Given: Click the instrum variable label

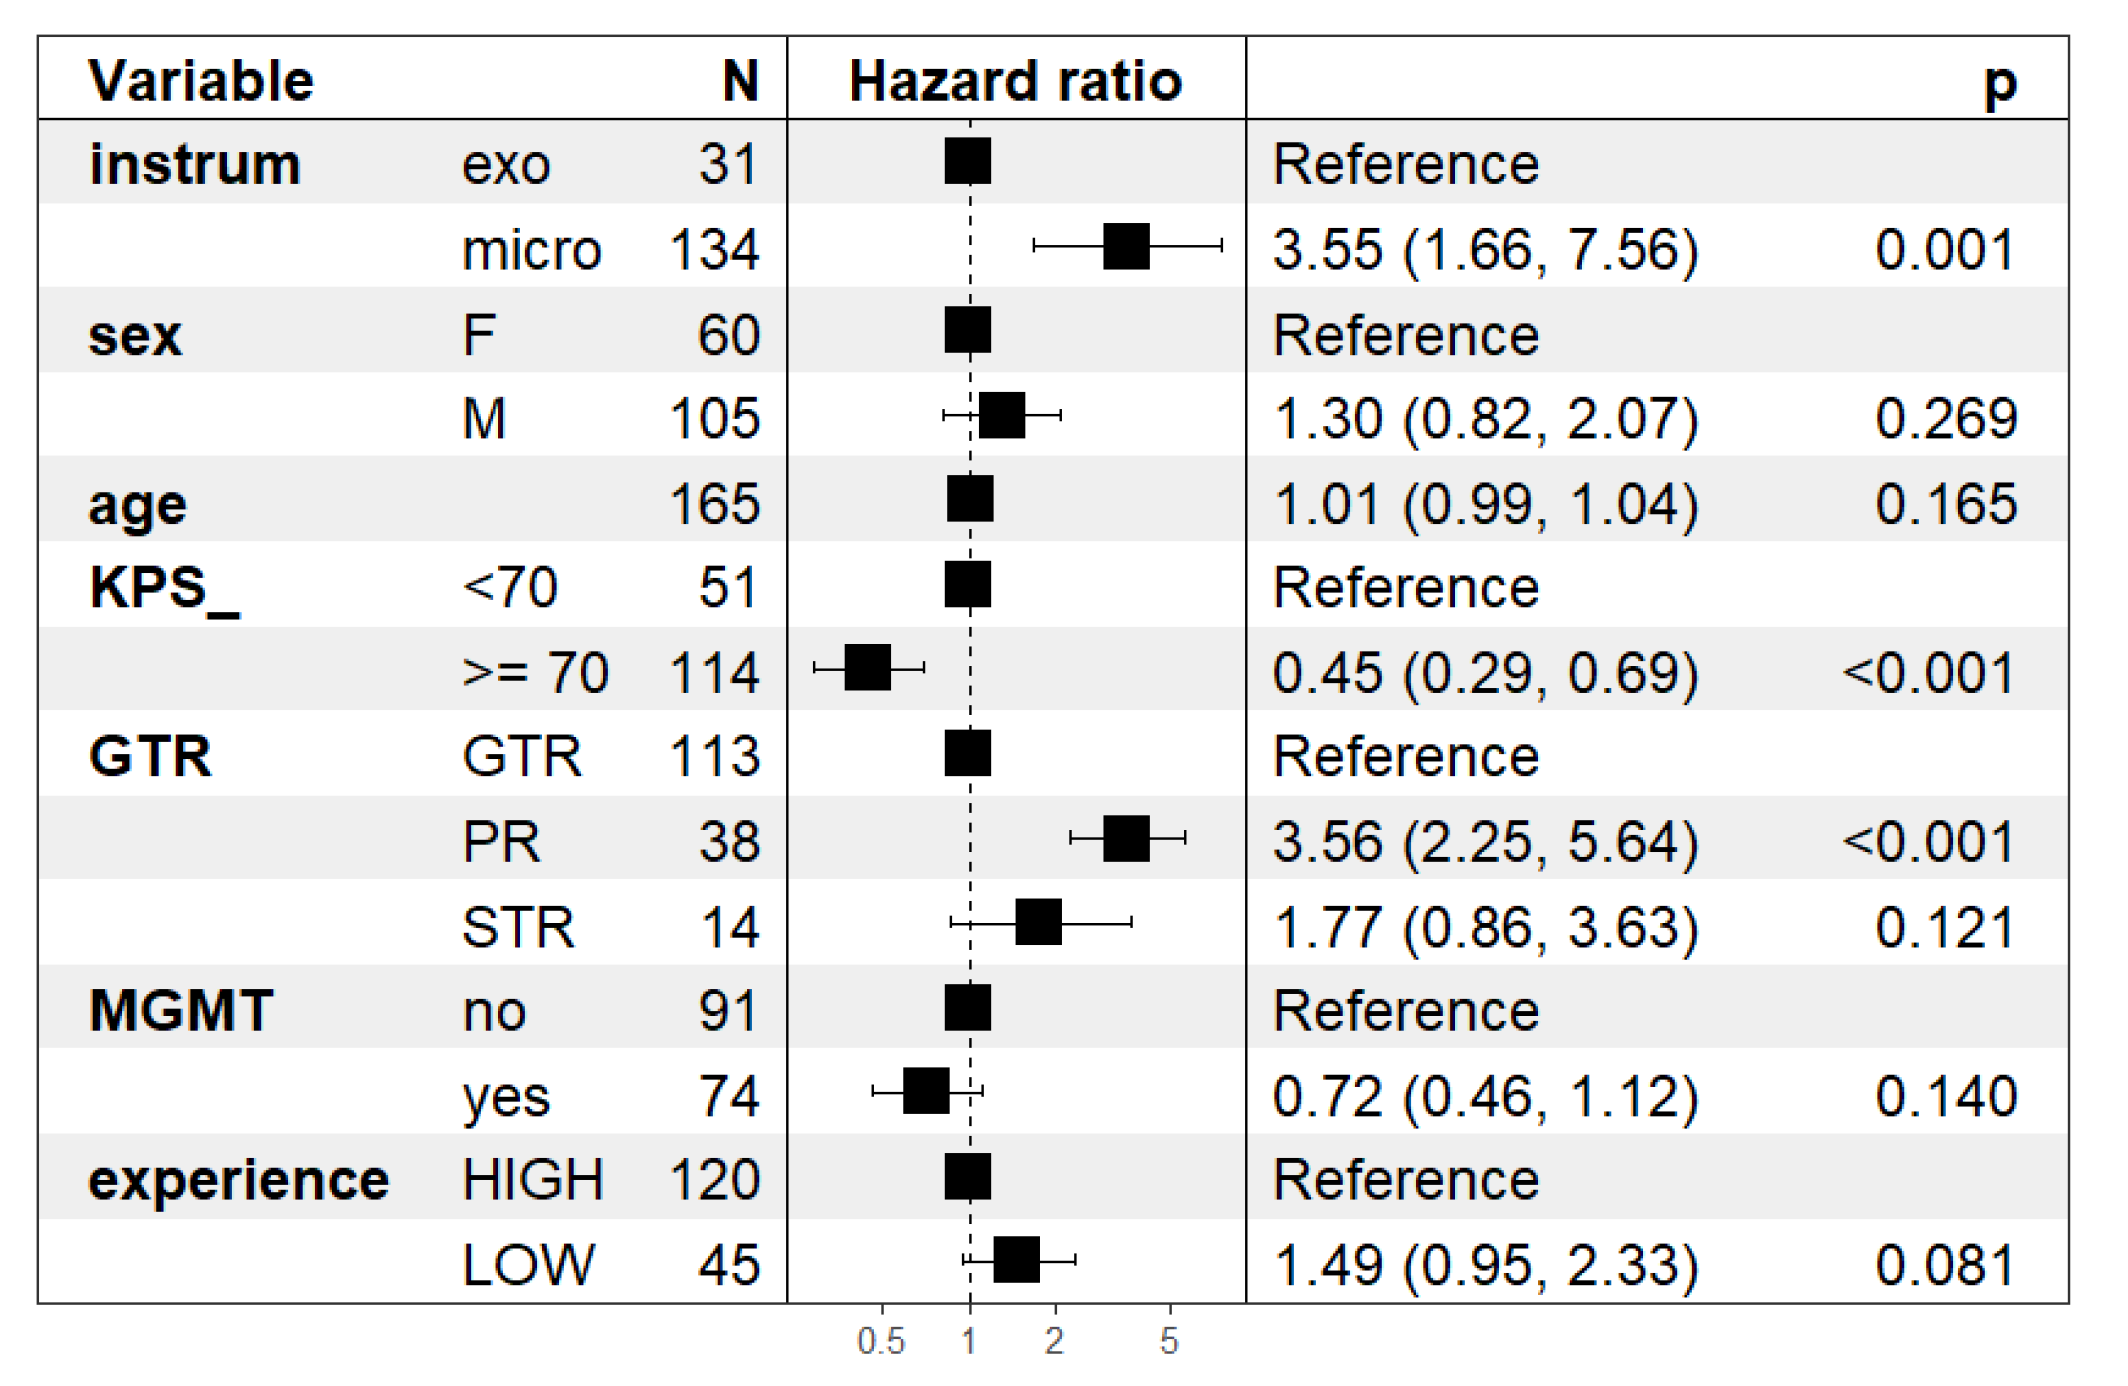Looking at the screenshot, I should click(195, 164).
